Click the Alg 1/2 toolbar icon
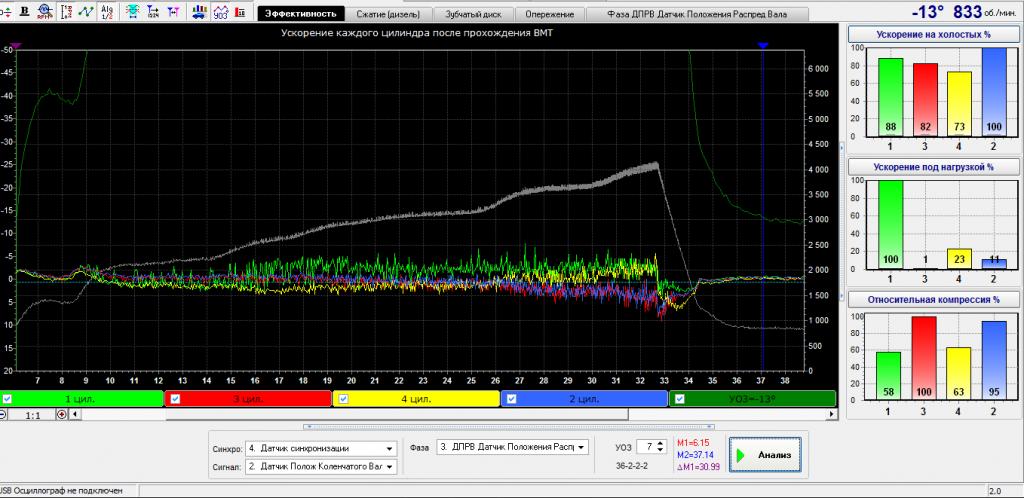Image resolution: width=1024 pixels, height=498 pixels. click(x=107, y=11)
